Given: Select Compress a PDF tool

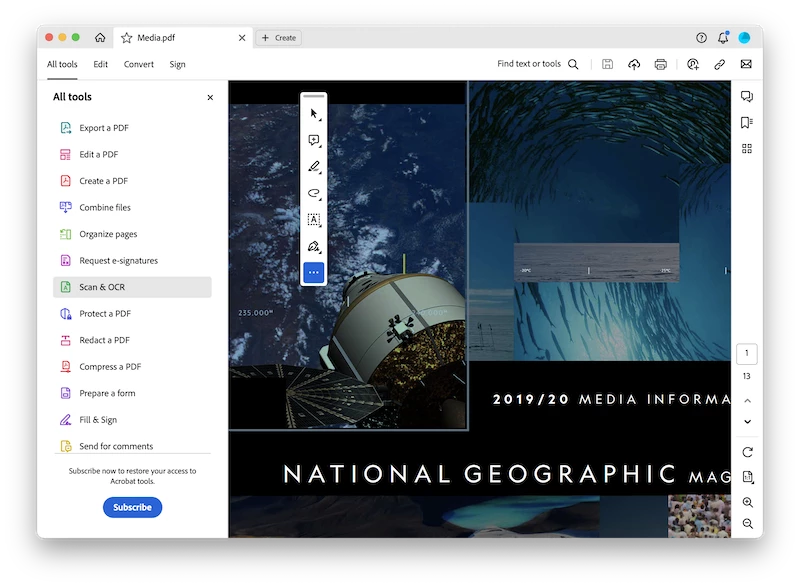Looking at the screenshot, I should (x=132, y=367).
